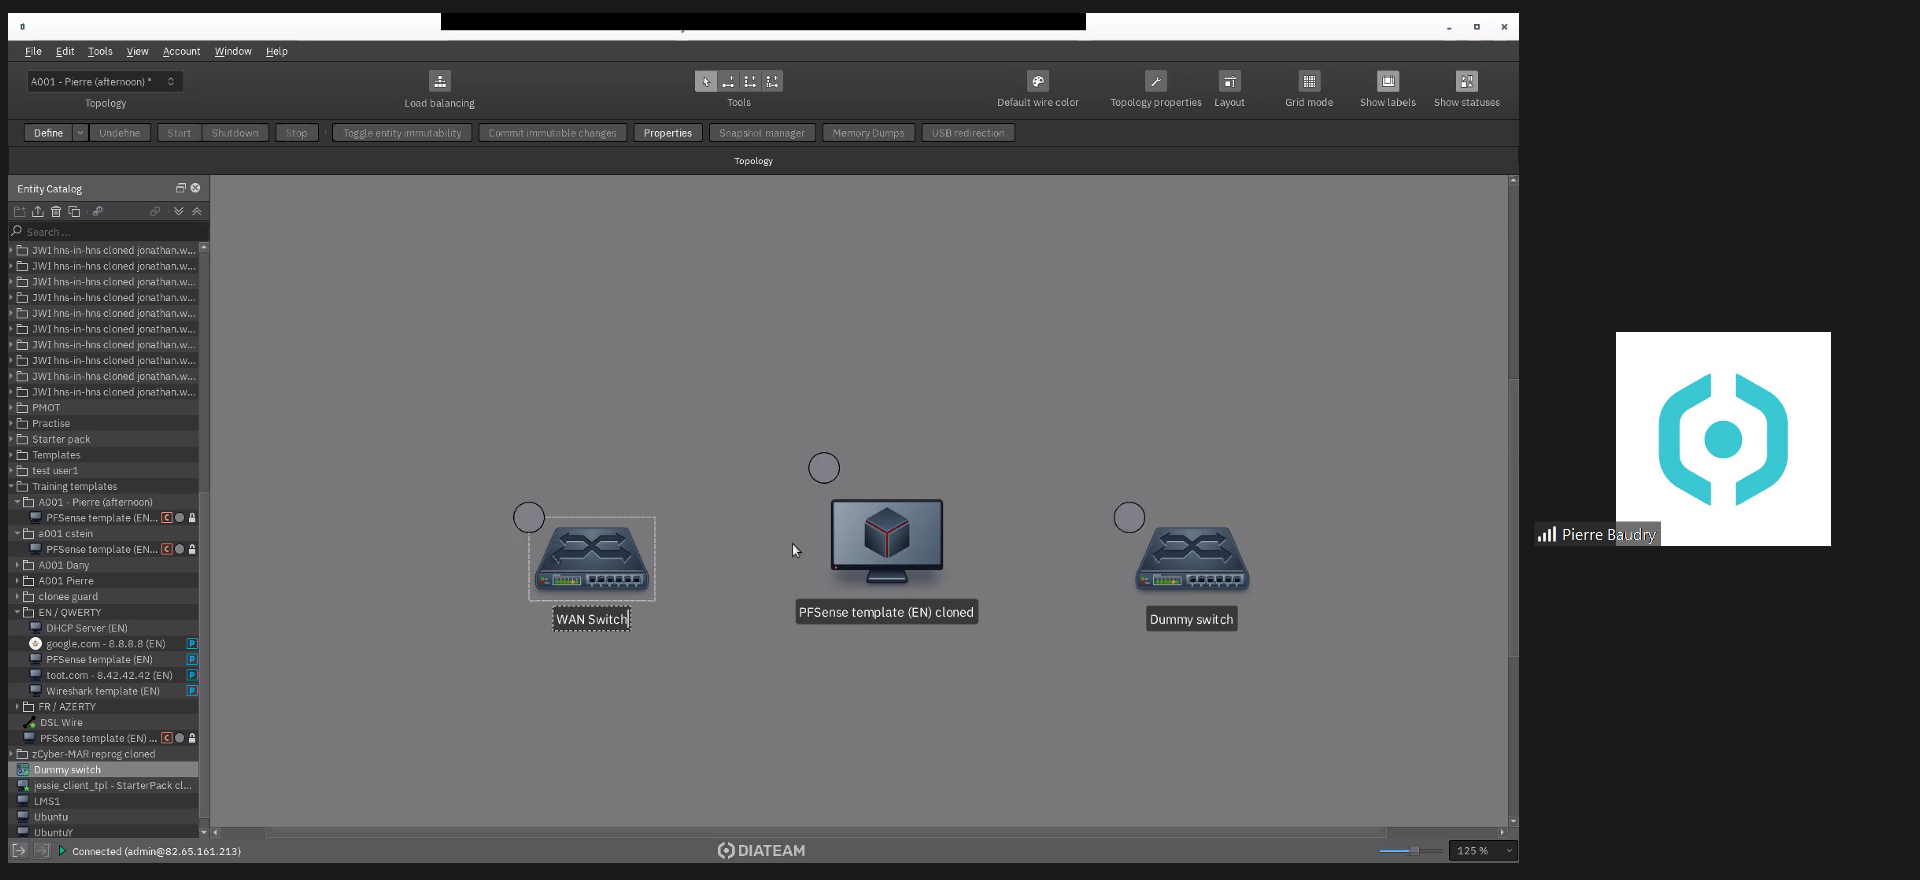The height and width of the screenshot is (880, 1920).
Task: Click the Layout toolbar icon
Action: [x=1229, y=82]
